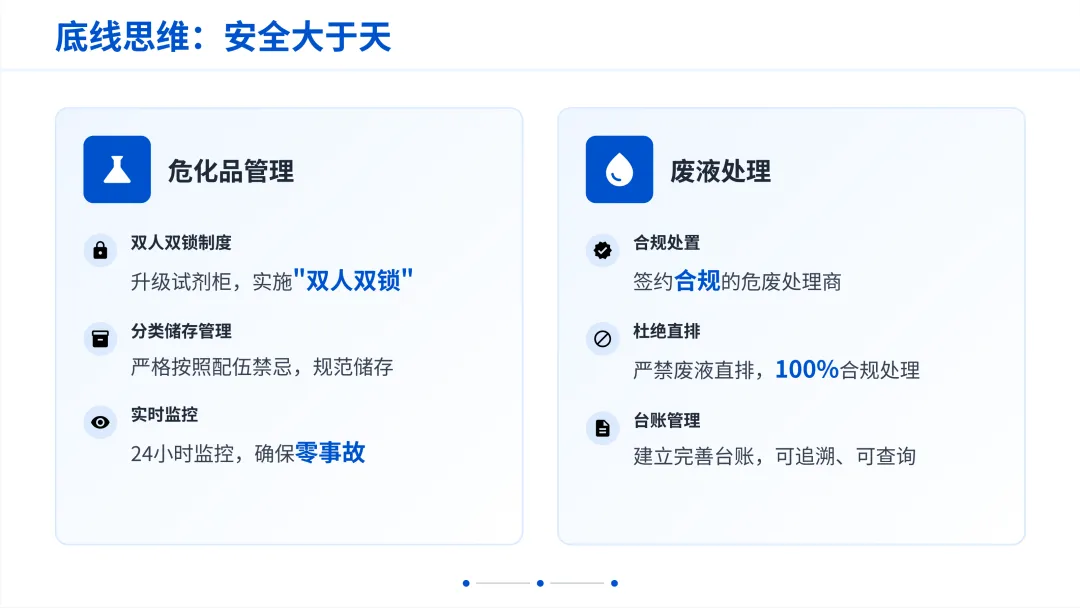
Task: Jump to the last pagination dot
Action: [614, 583]
